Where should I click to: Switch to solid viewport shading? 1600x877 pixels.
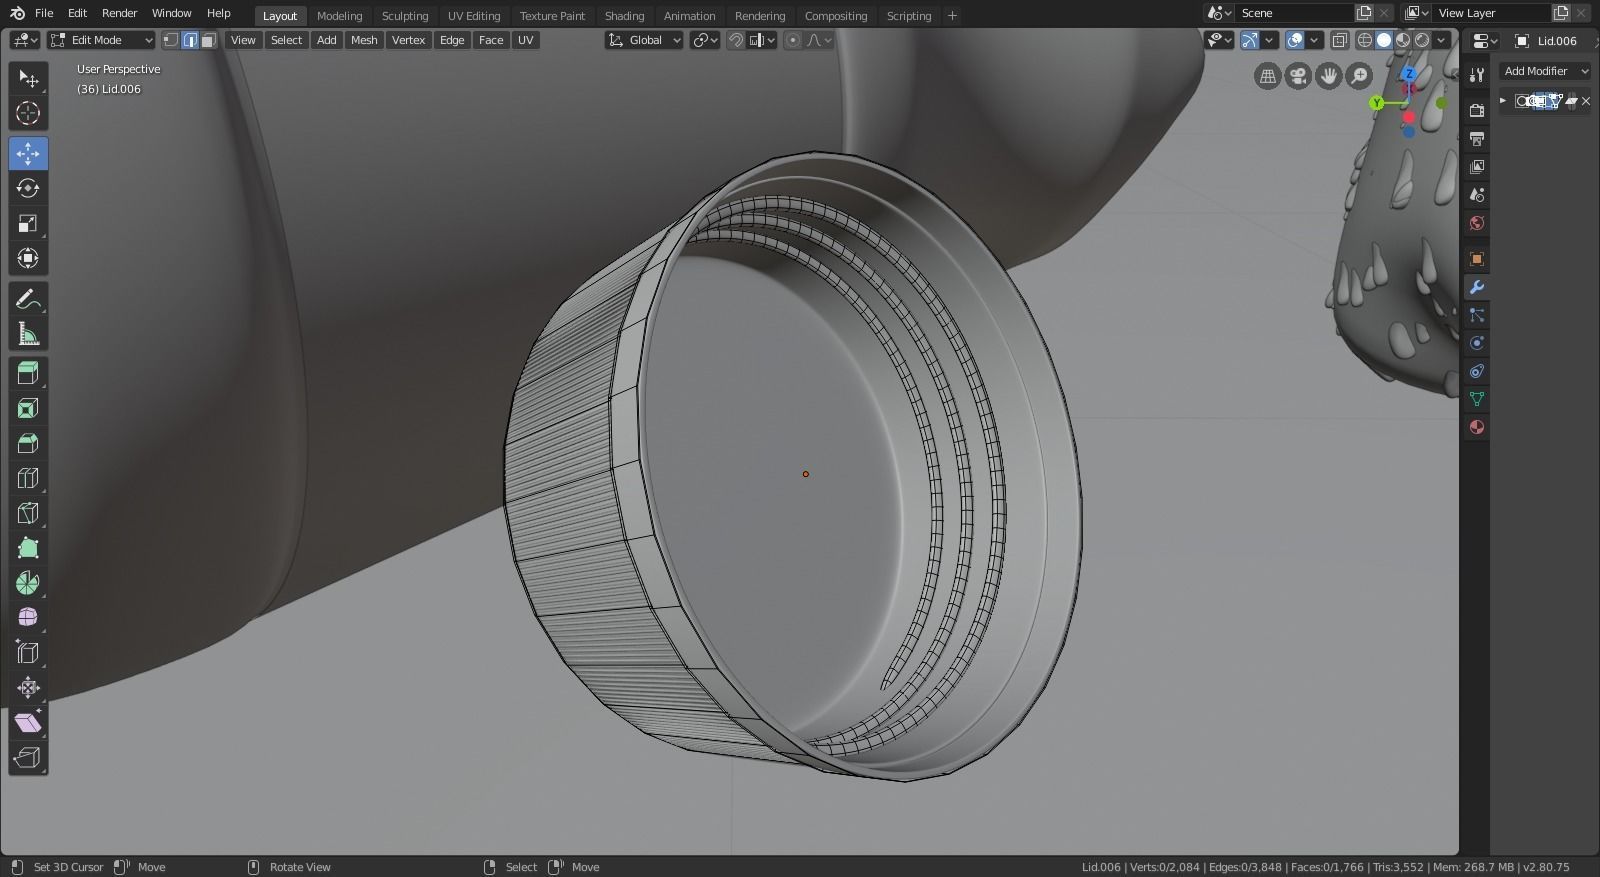[x=1384, y=40]
